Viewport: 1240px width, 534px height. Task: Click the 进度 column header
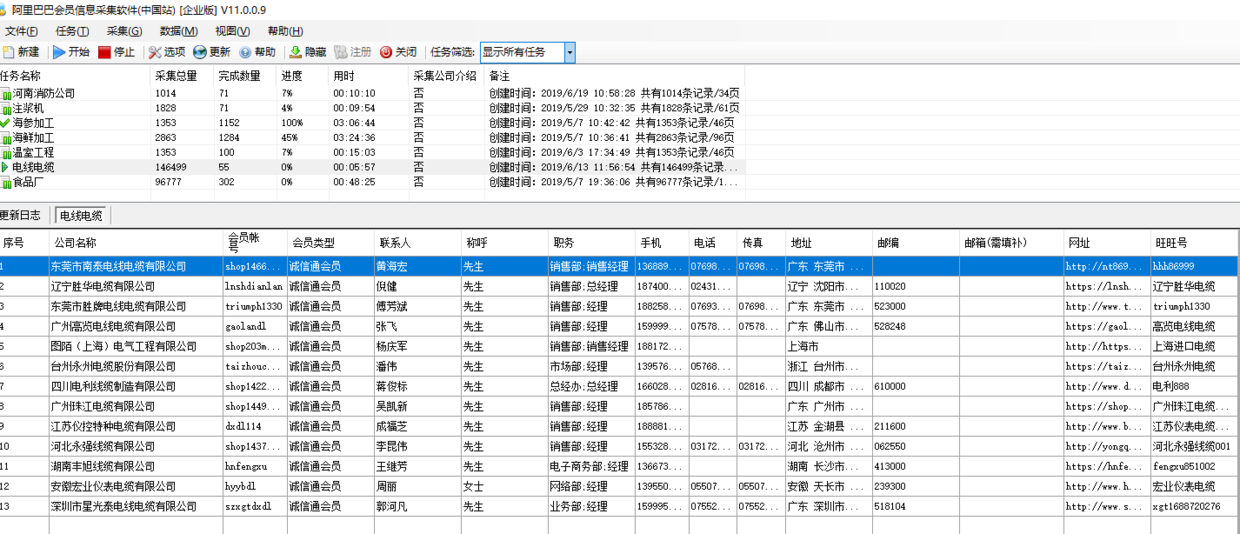(x=291, y=76)
